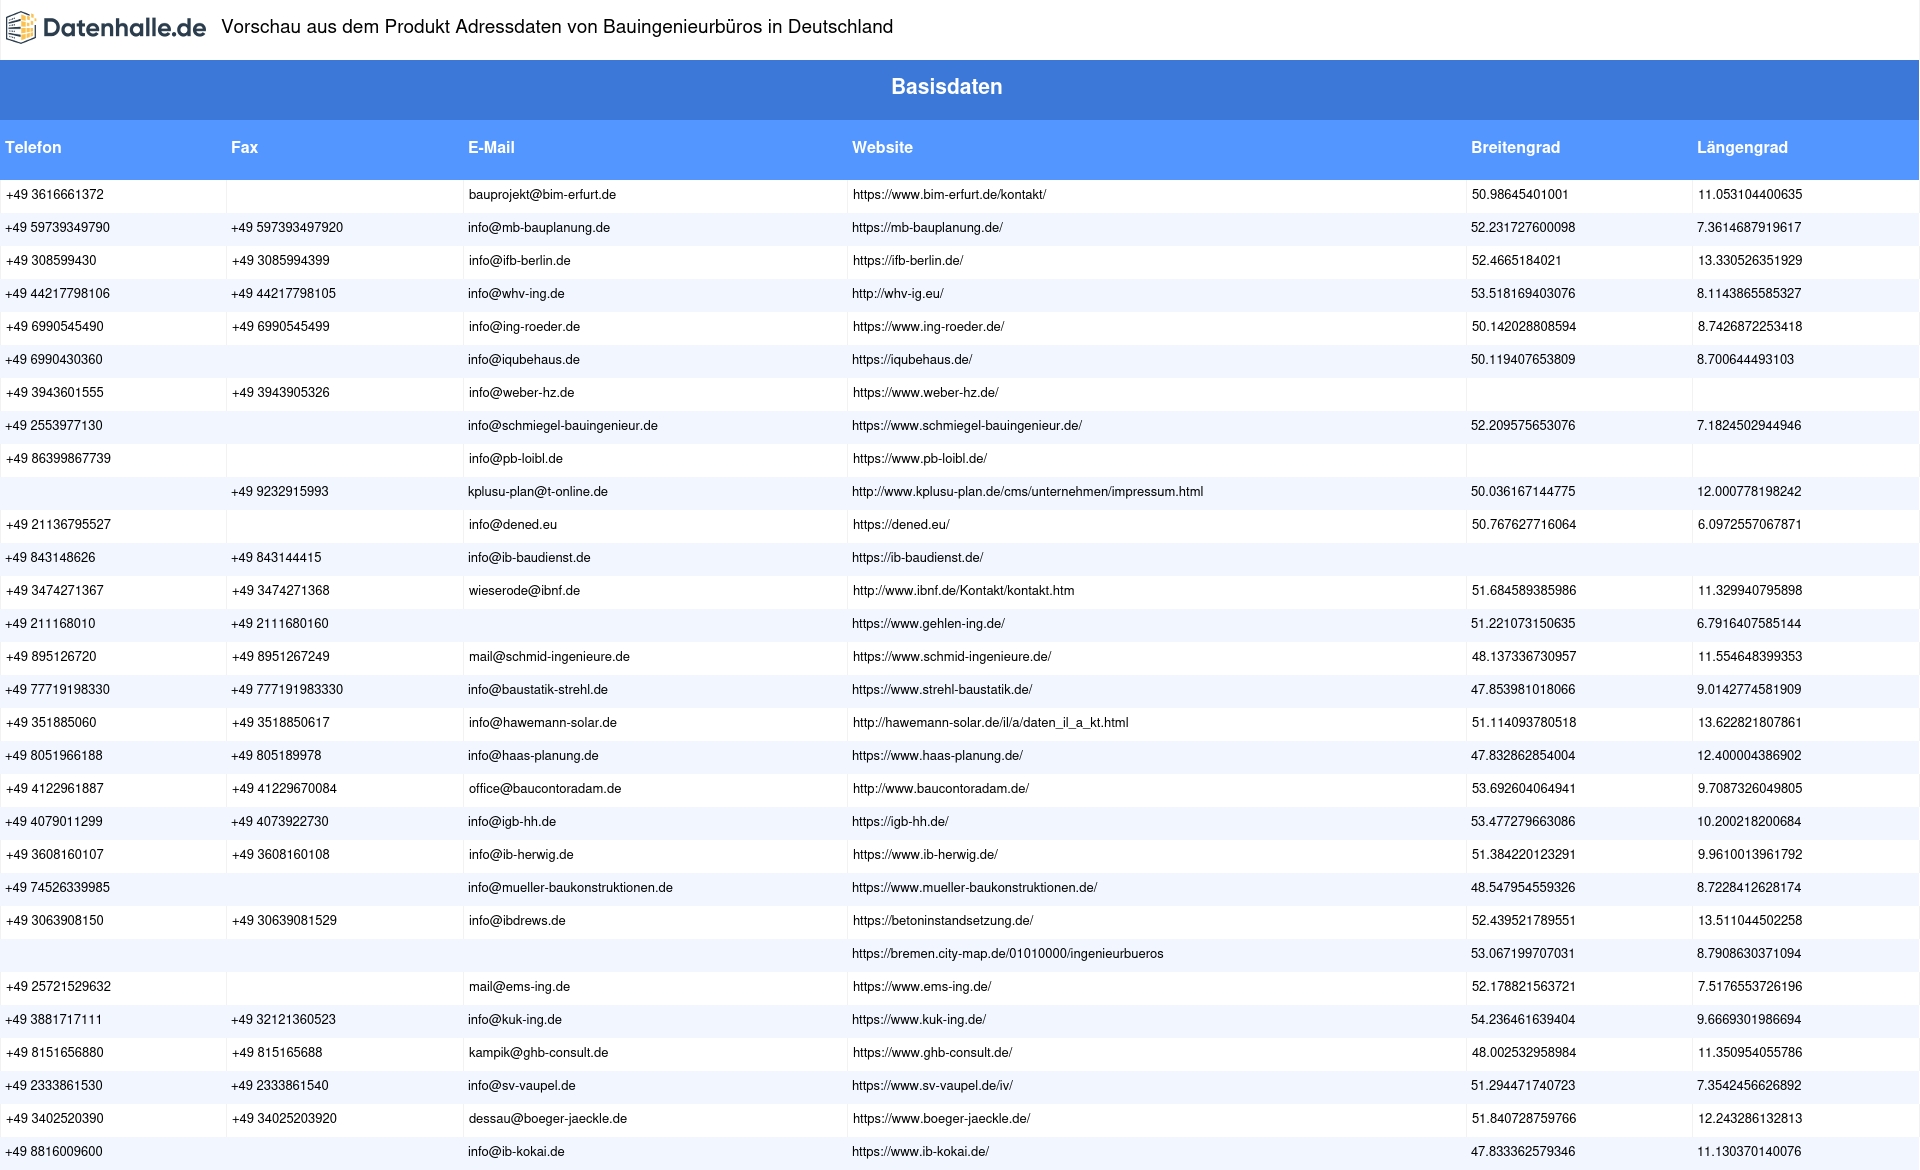Click the Längengrad column header
The image size is (1920, 1170).
pos(1742,147)
